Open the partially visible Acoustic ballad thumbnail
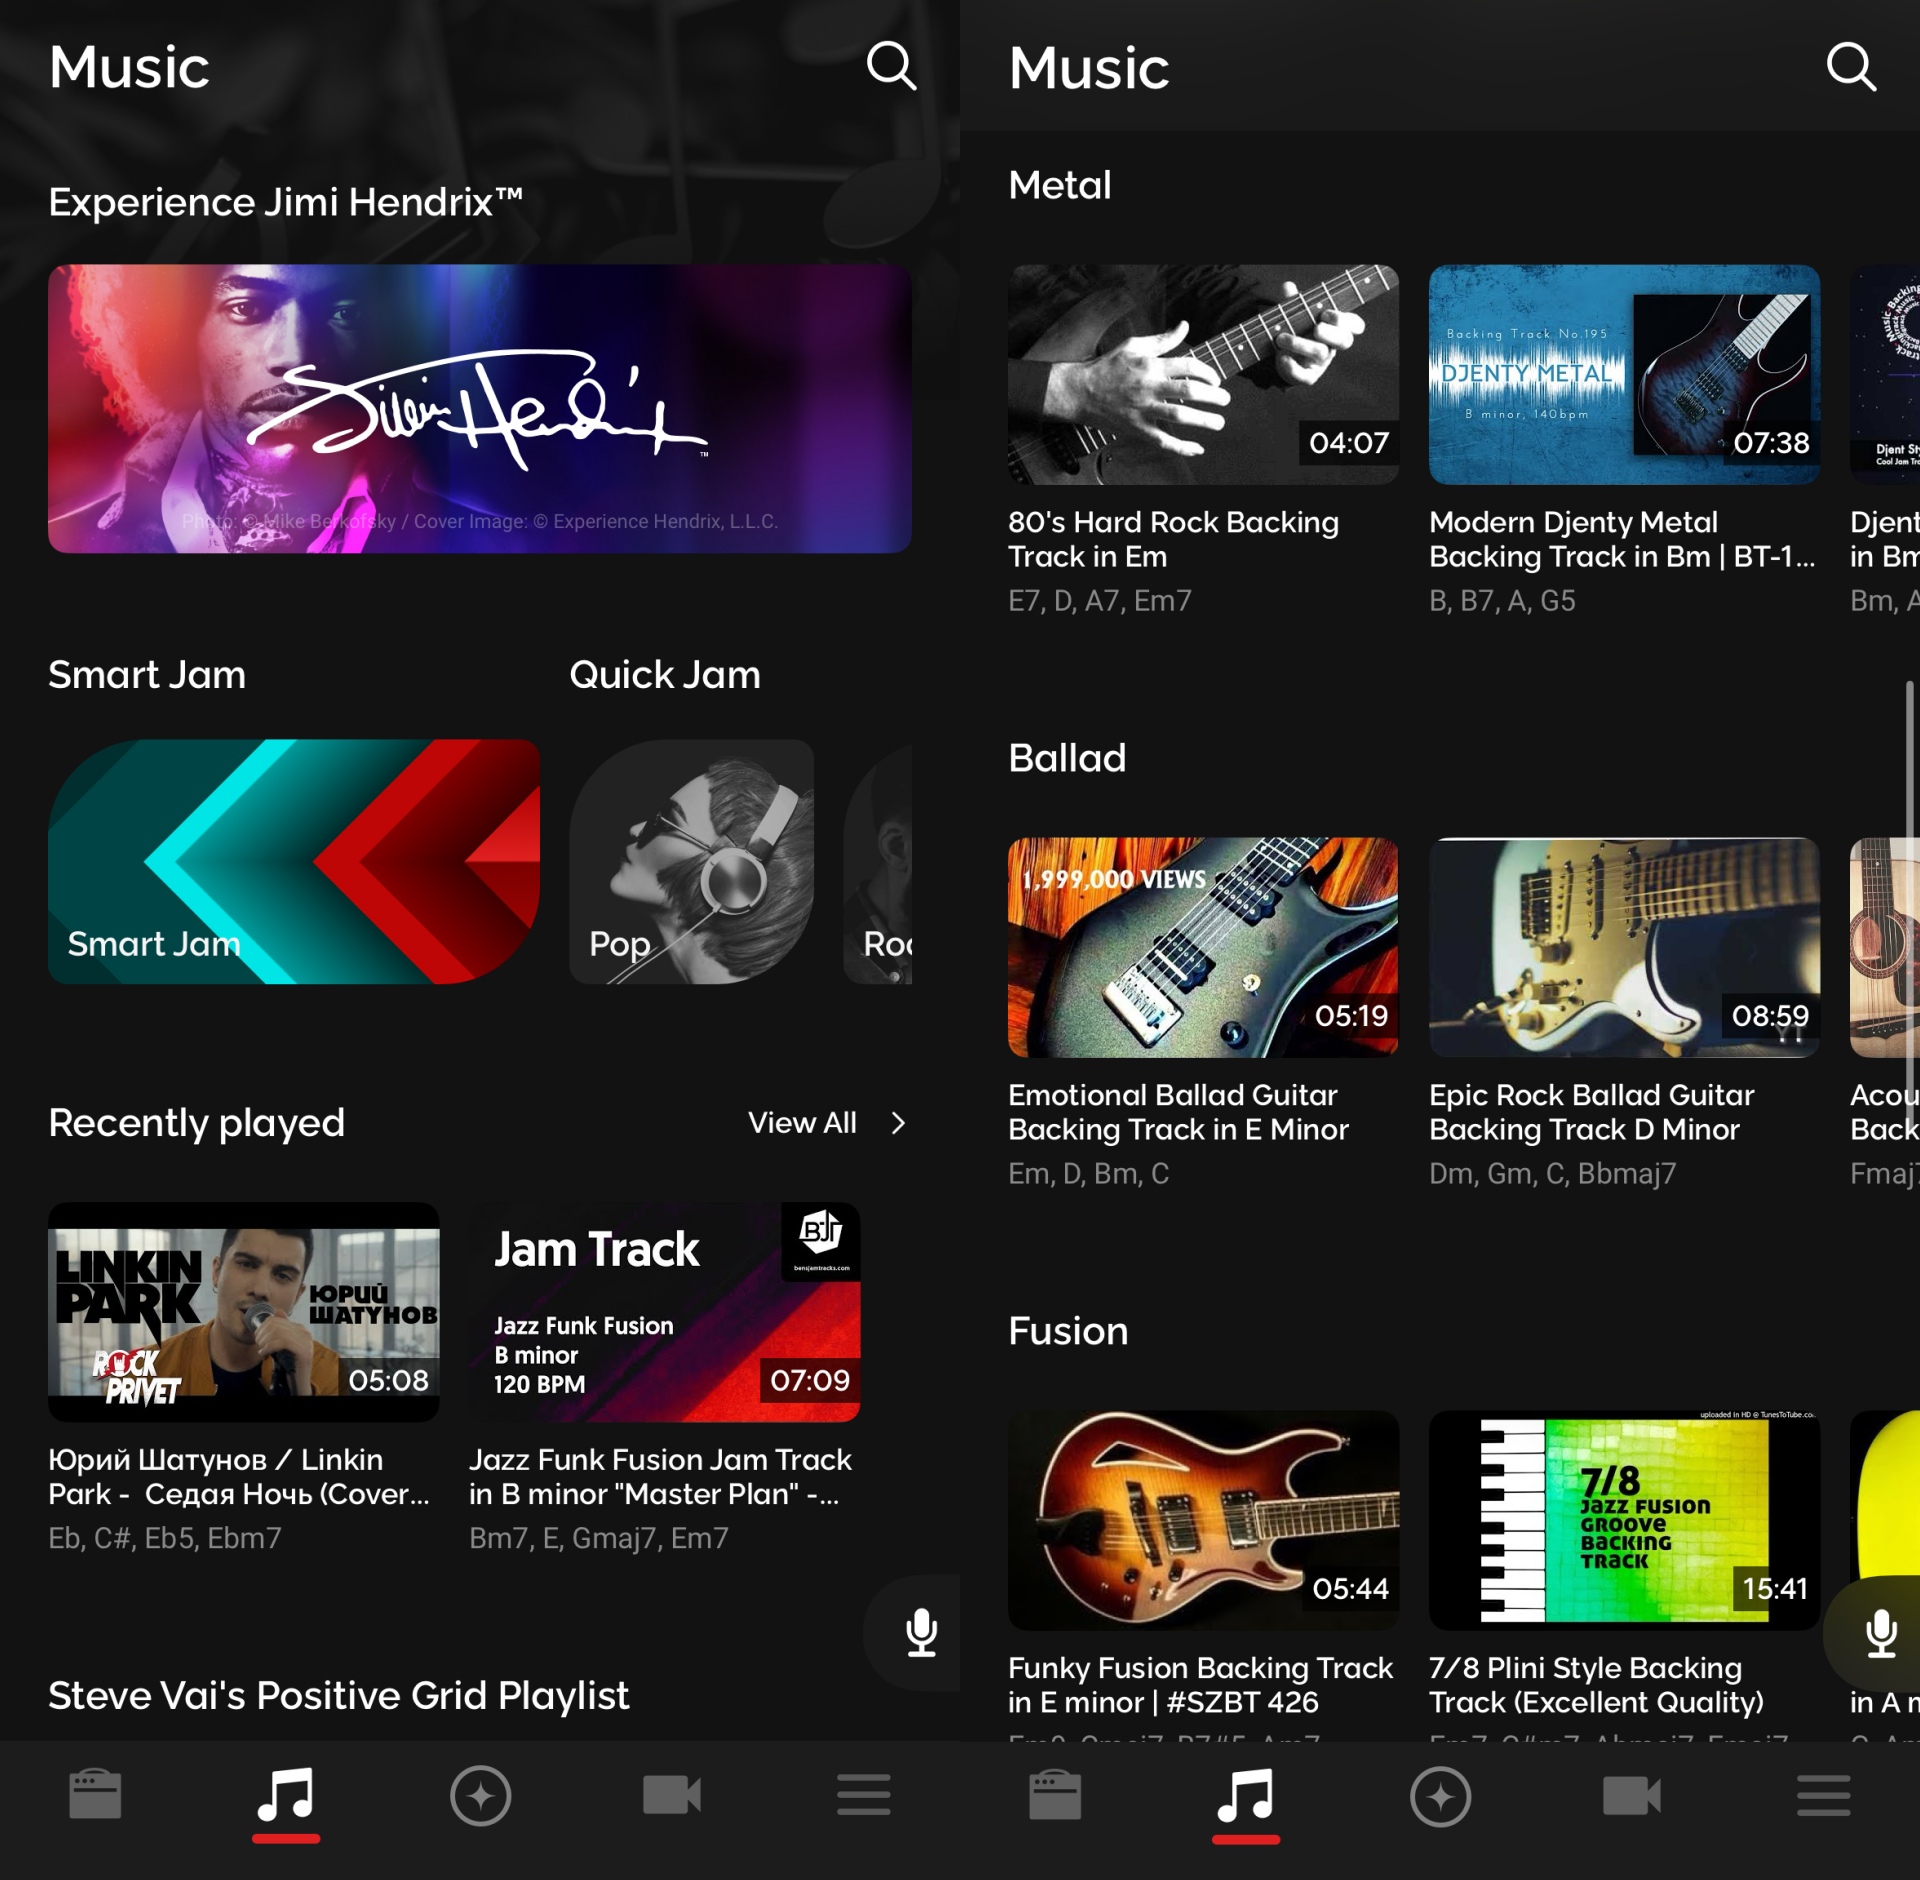Viewport: 1920px width, 1880px height. click(1885, 947)
